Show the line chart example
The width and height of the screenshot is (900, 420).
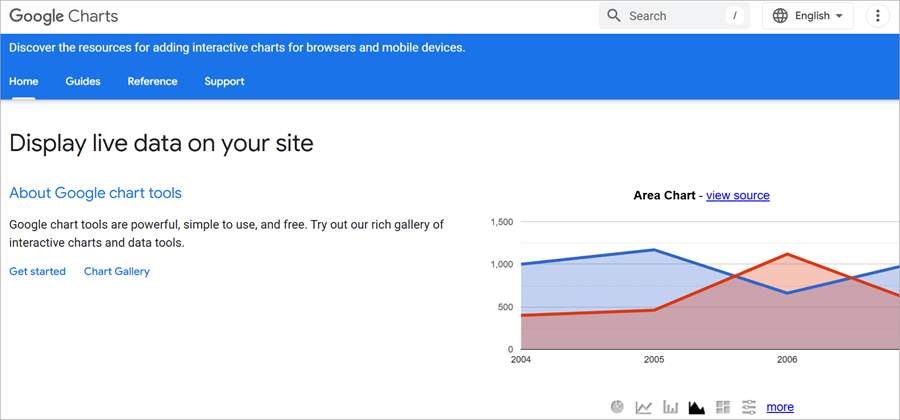click(x=643, y=407)
